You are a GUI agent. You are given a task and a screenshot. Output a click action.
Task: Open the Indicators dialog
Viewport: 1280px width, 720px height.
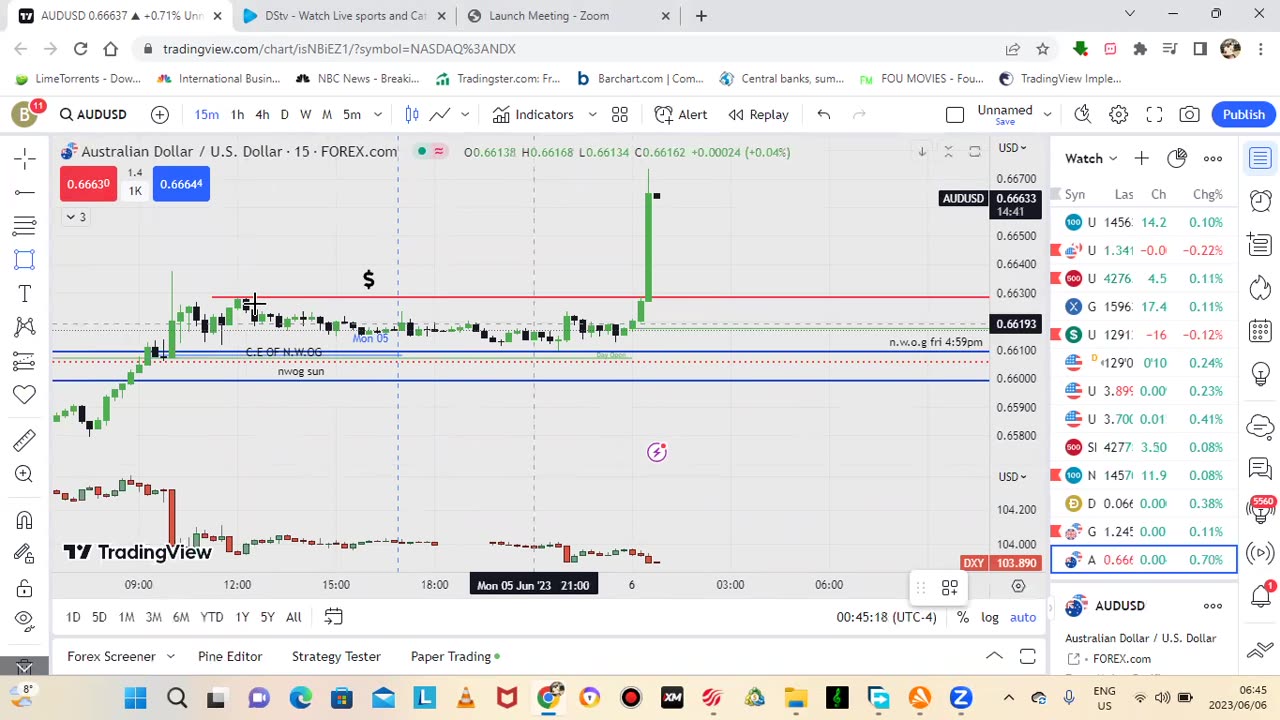[533, 114]
